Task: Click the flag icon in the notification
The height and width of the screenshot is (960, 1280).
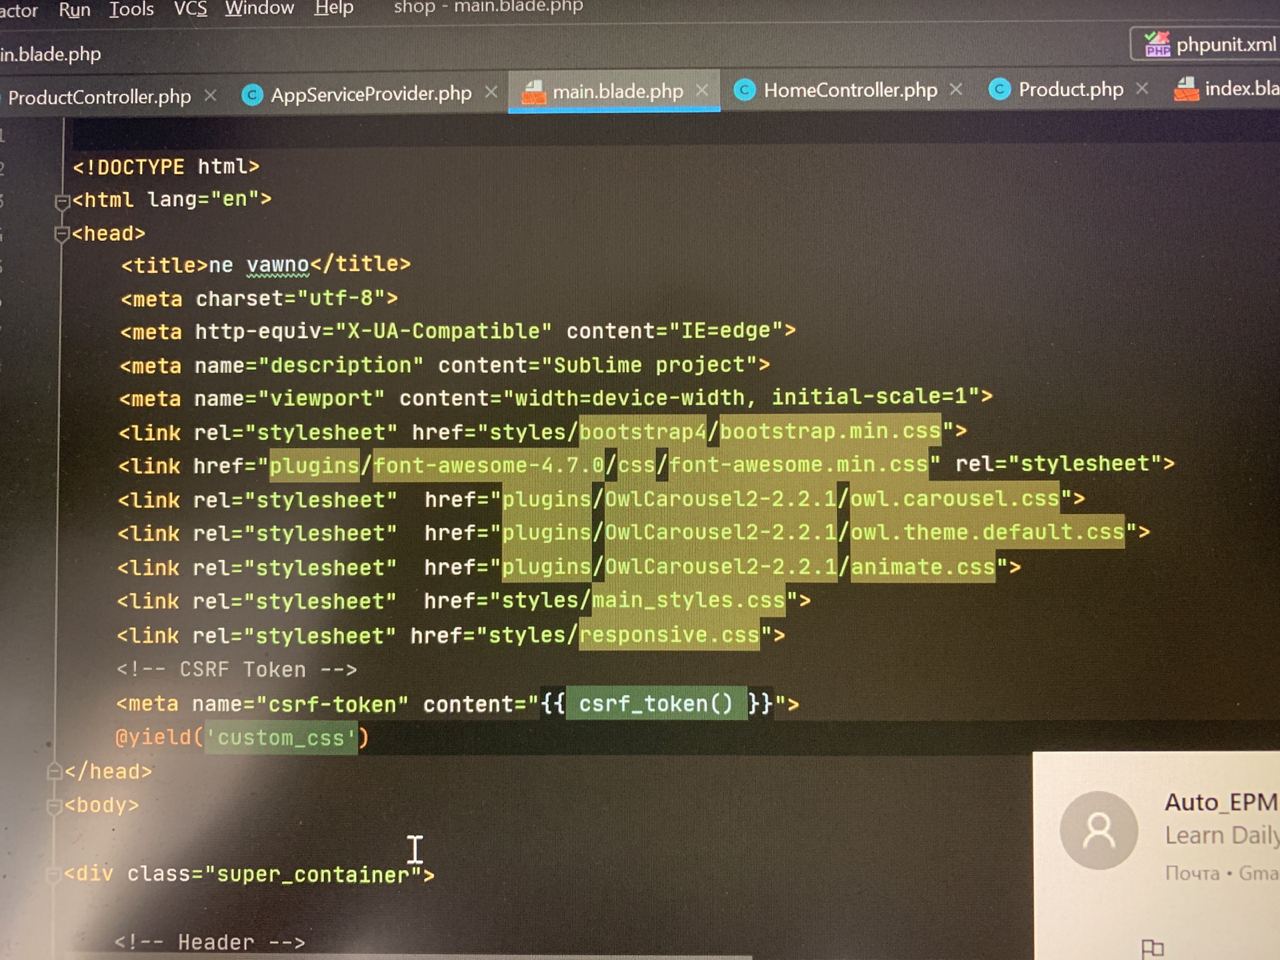Action: [1153, 948]
